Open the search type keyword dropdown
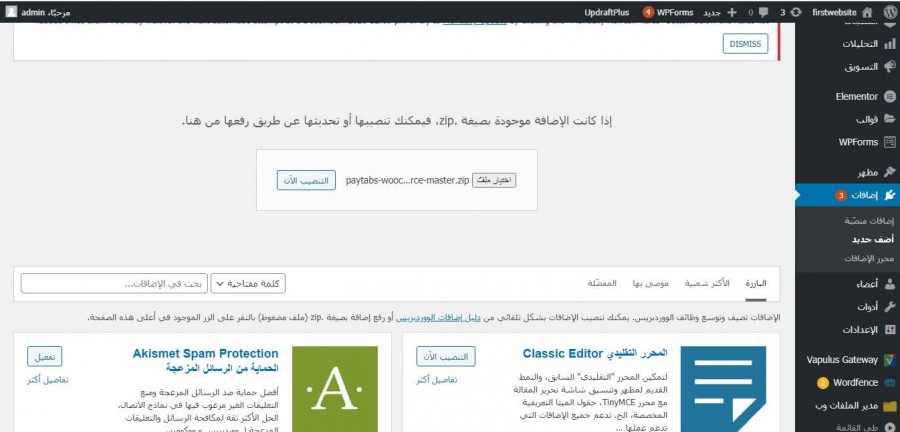The height and width of the screenshot is (432, 900). [247, 283]
